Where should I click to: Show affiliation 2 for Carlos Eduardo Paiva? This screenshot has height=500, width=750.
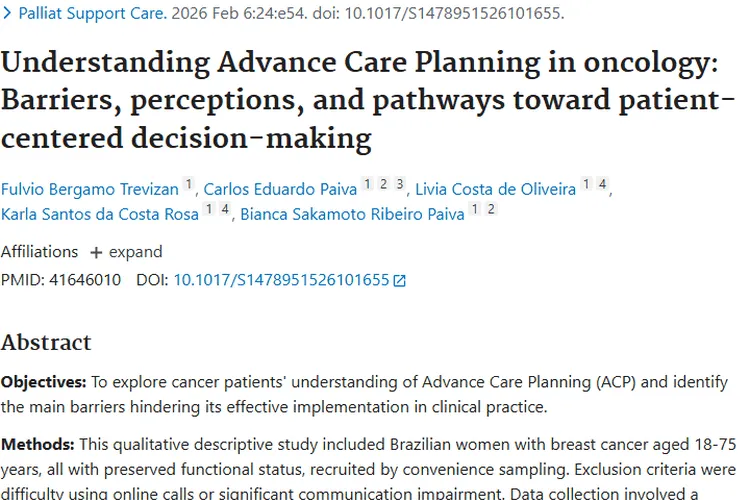(383, 185)
